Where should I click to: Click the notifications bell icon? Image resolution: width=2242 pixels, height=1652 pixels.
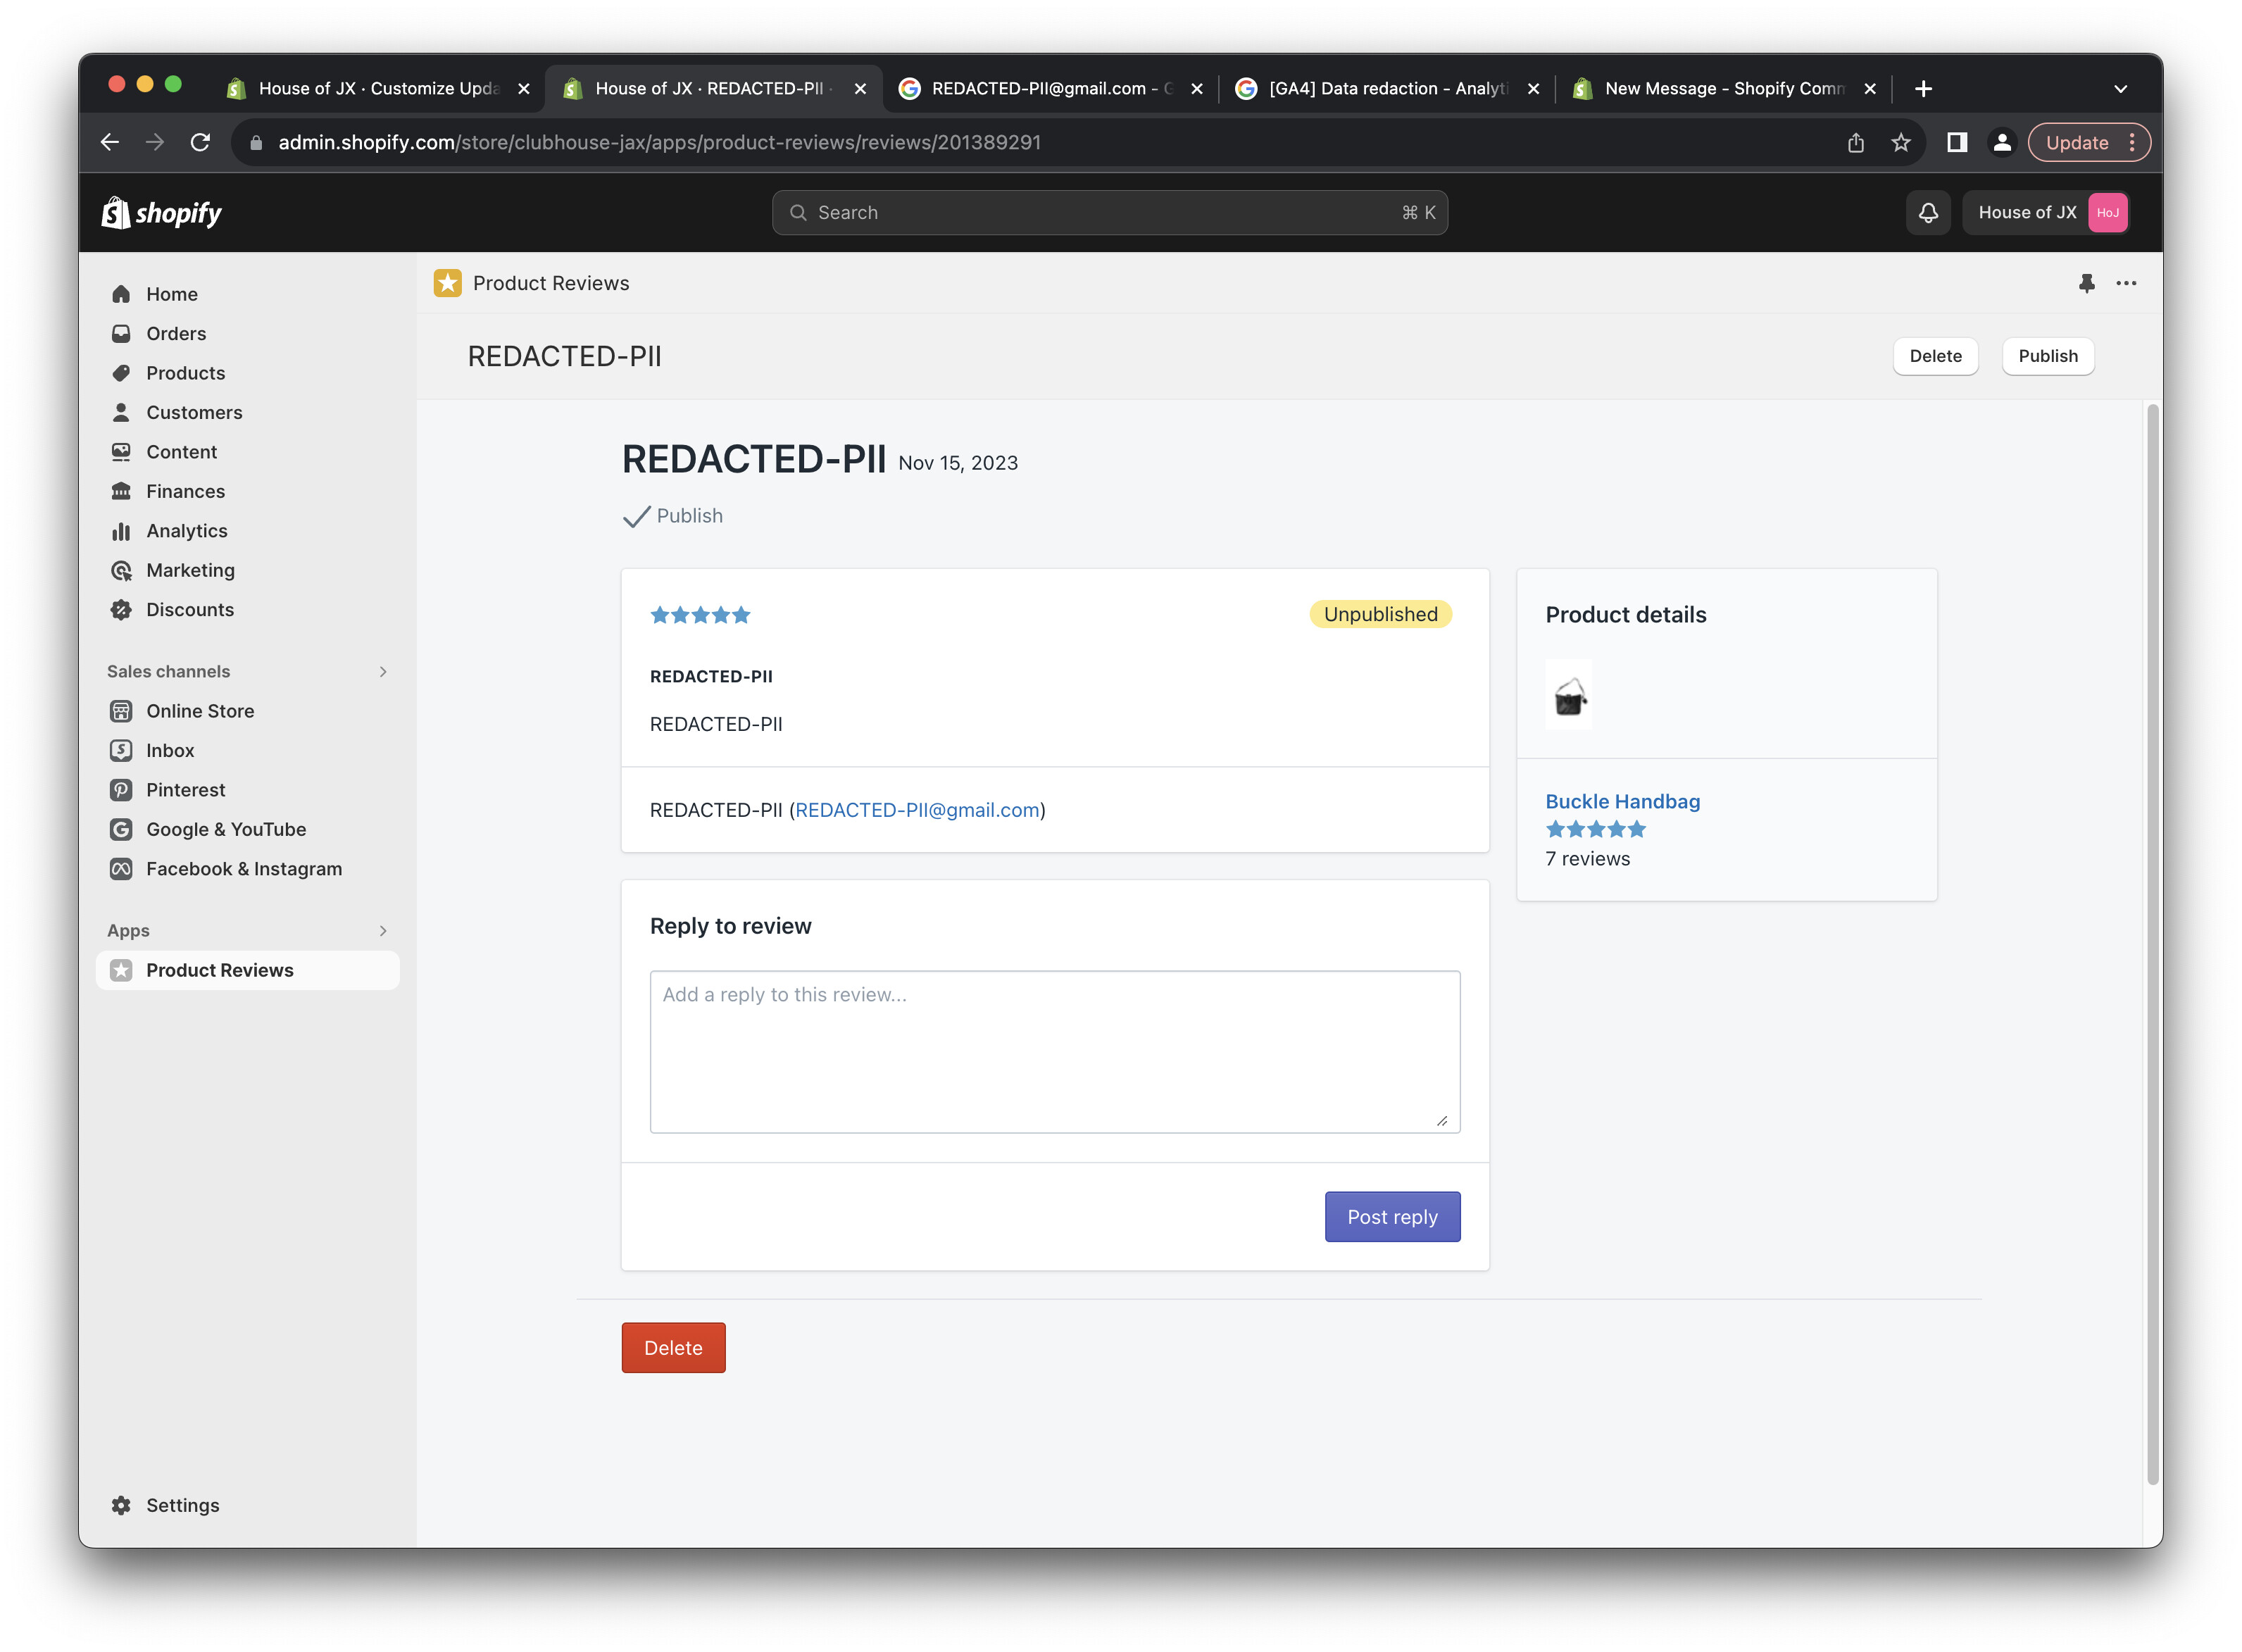pos(1927,212)
